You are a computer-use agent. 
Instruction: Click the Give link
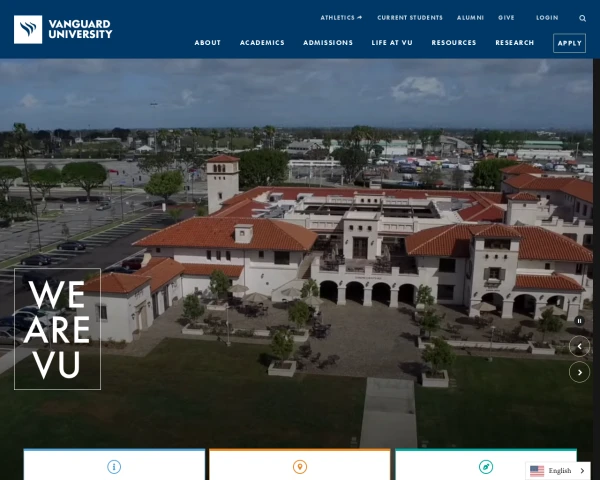click(x=506, y=18)
